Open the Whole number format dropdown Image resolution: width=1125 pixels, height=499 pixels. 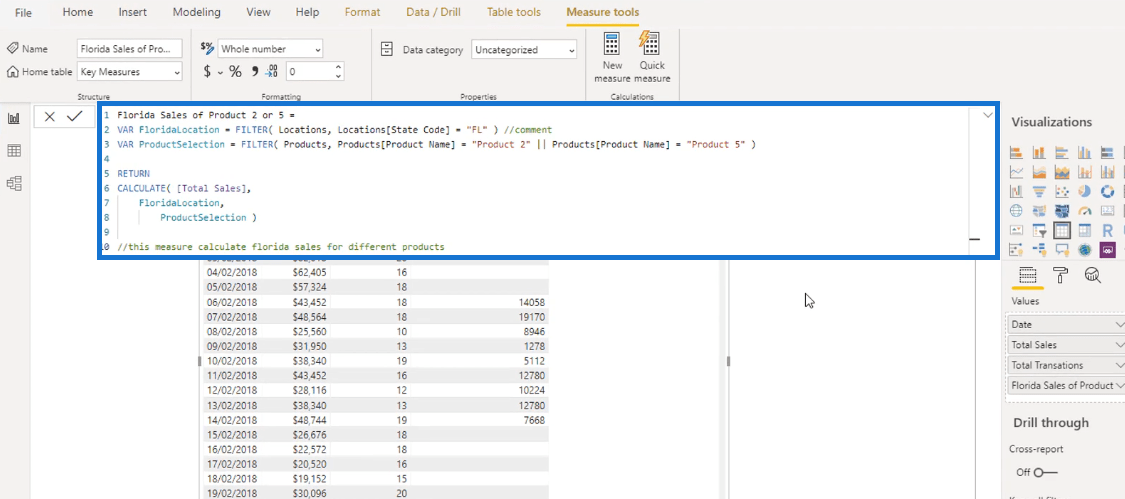pos(270,49)
